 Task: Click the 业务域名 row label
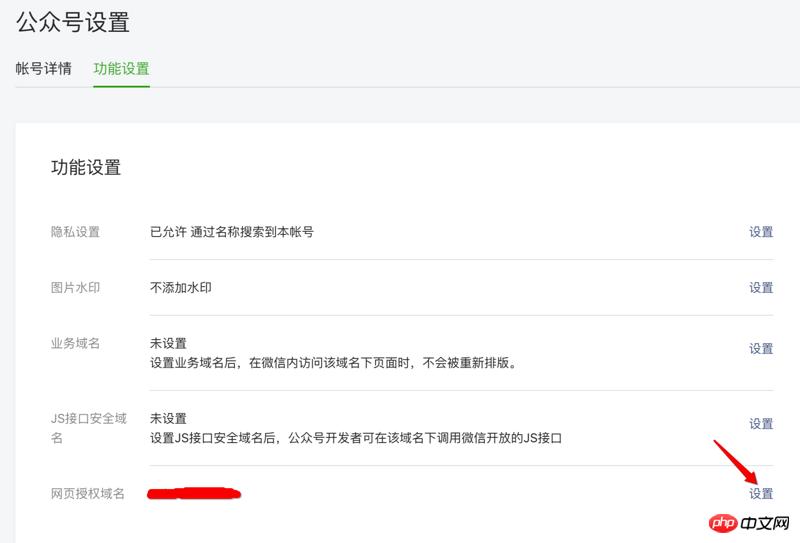tap(75, 344)
